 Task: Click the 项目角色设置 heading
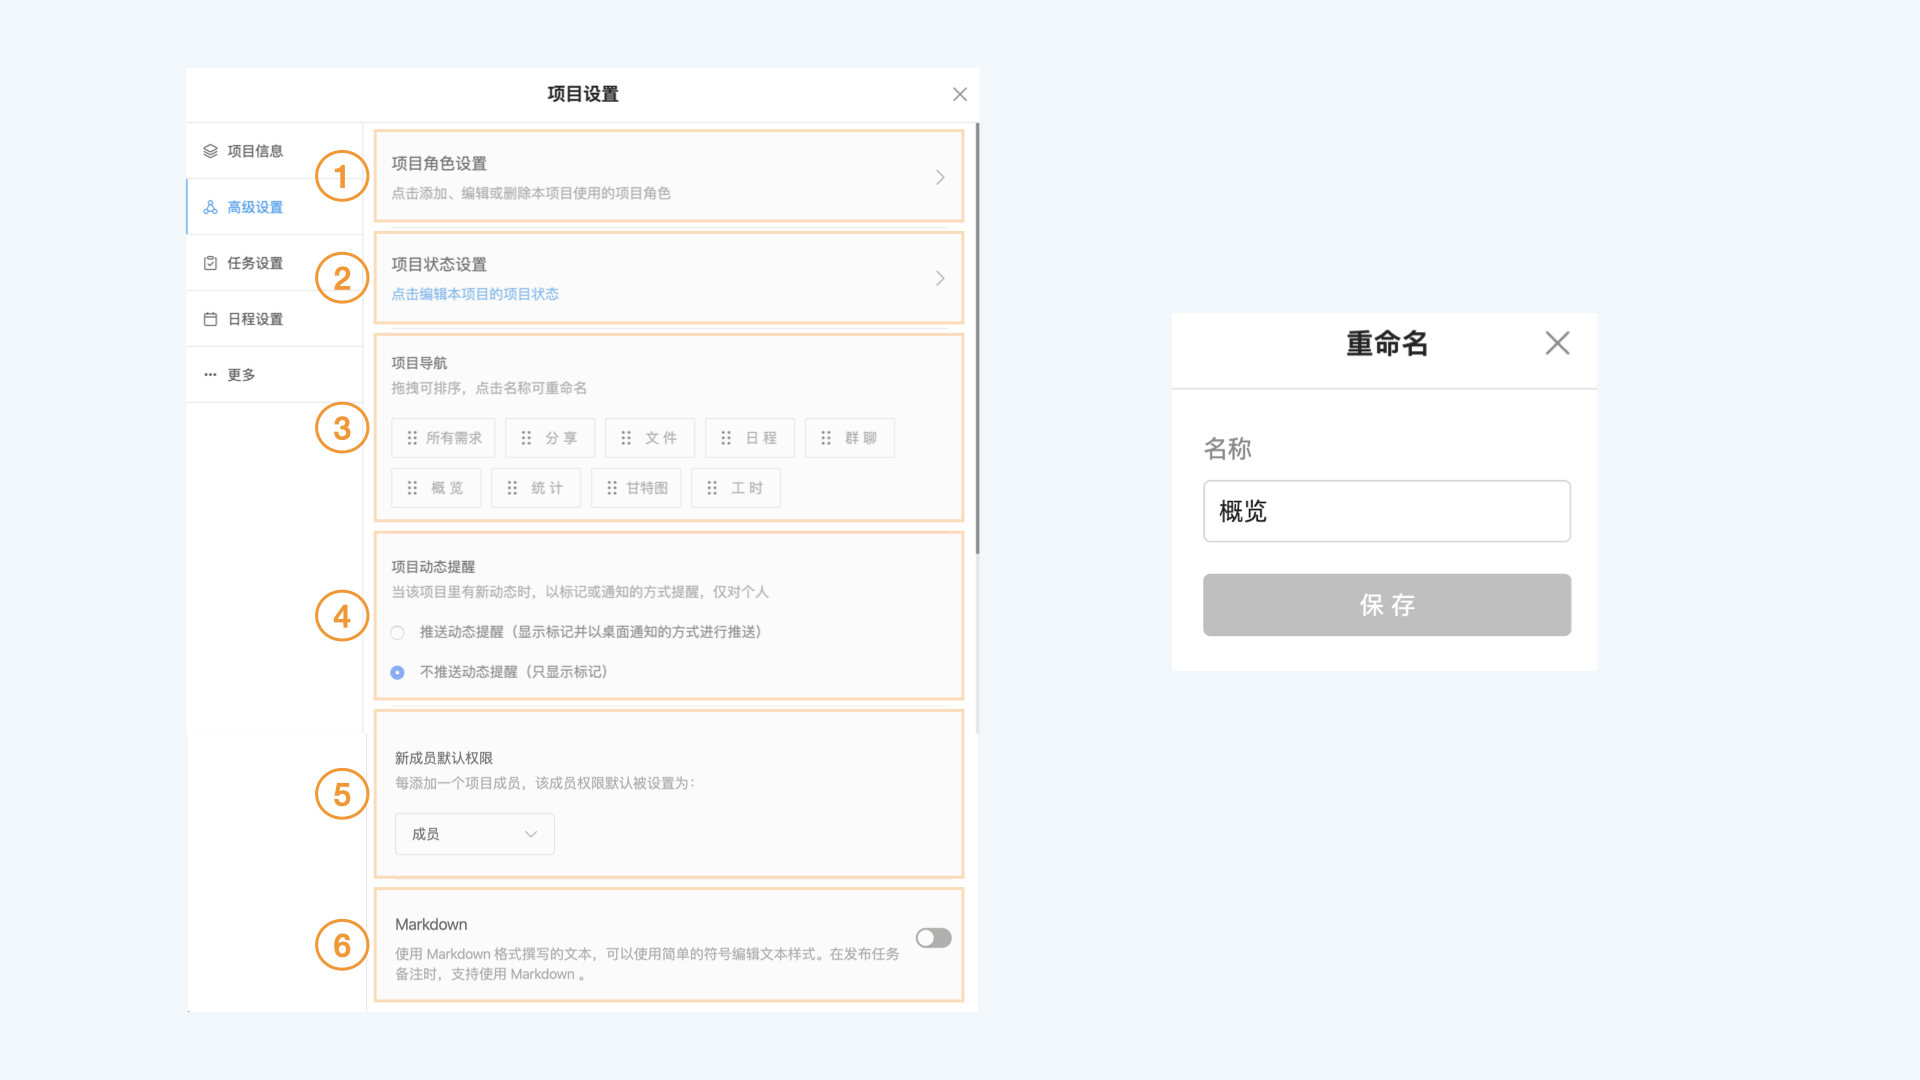tap(439, 163)
